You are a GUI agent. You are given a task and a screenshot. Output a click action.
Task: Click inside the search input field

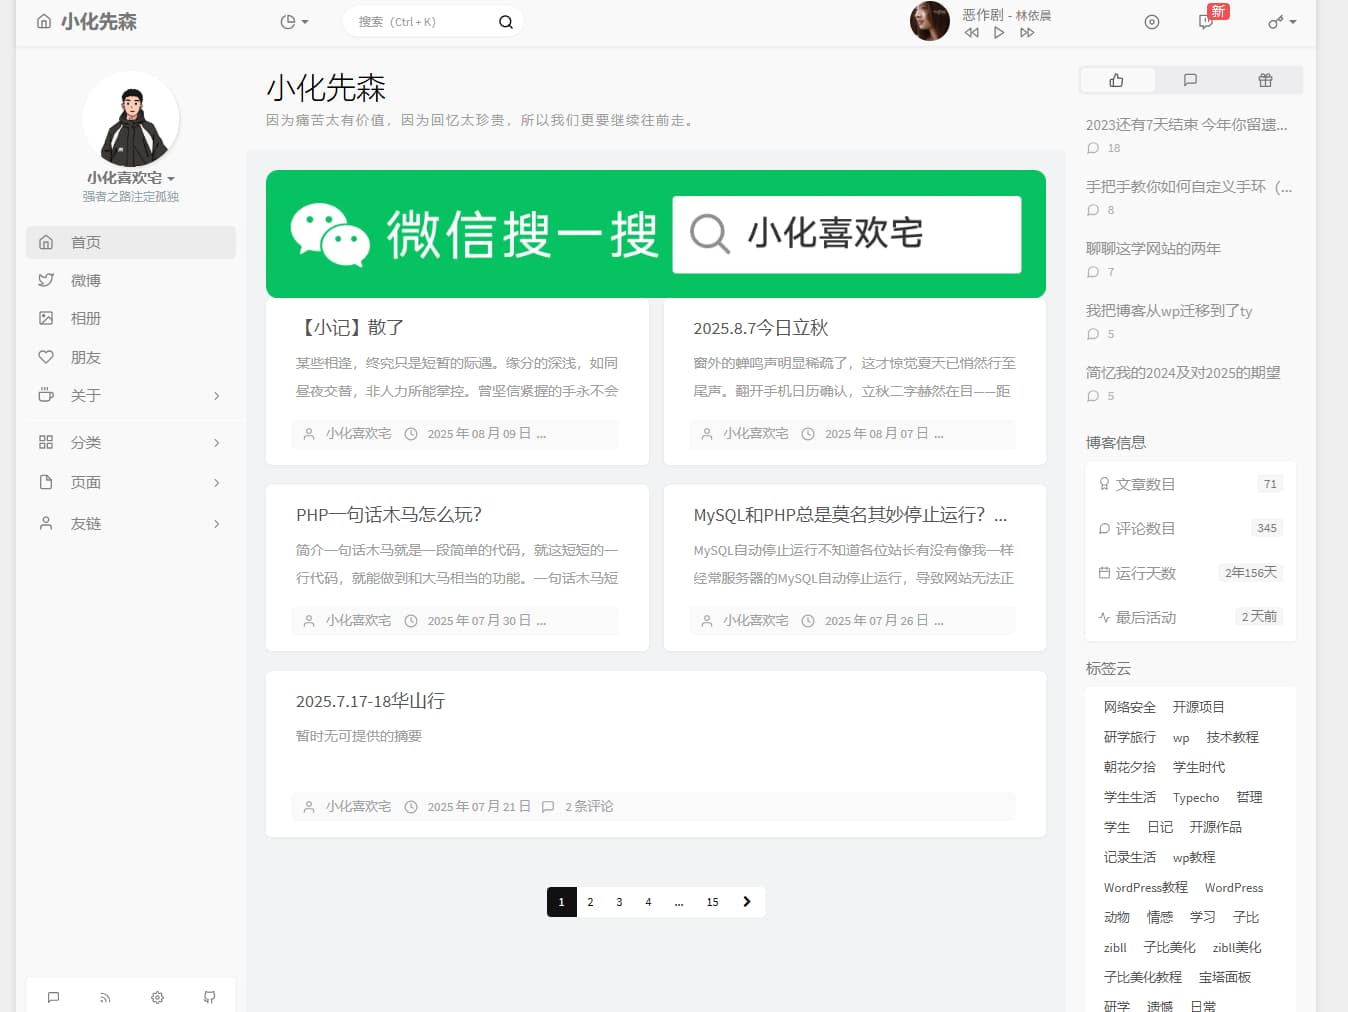[420, 21]
